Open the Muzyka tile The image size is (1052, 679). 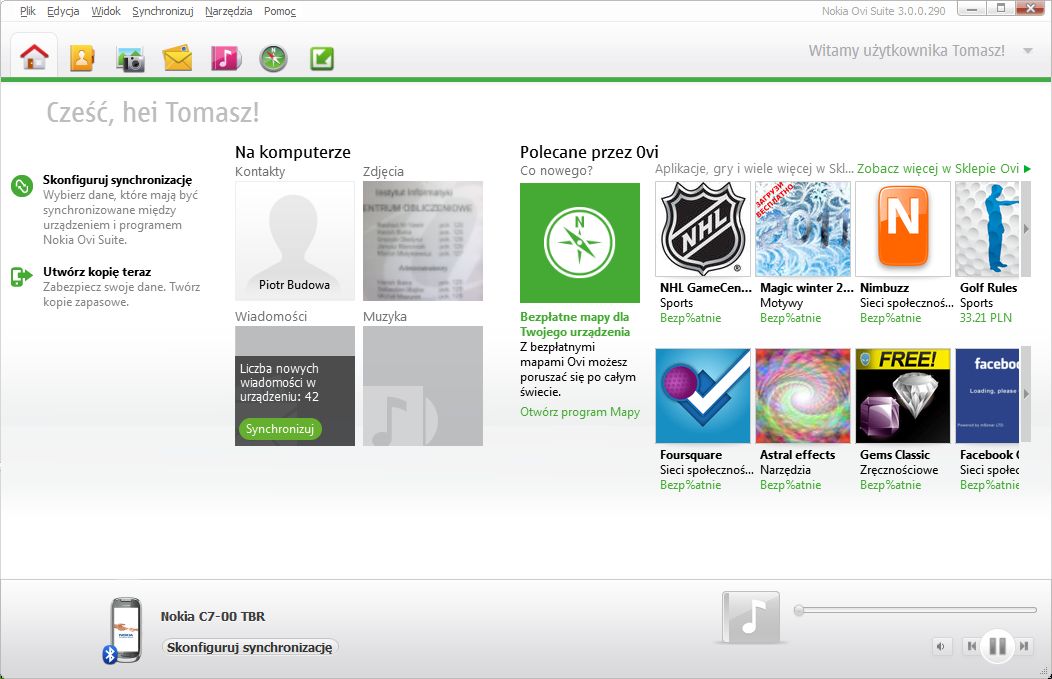pos(423,386)
